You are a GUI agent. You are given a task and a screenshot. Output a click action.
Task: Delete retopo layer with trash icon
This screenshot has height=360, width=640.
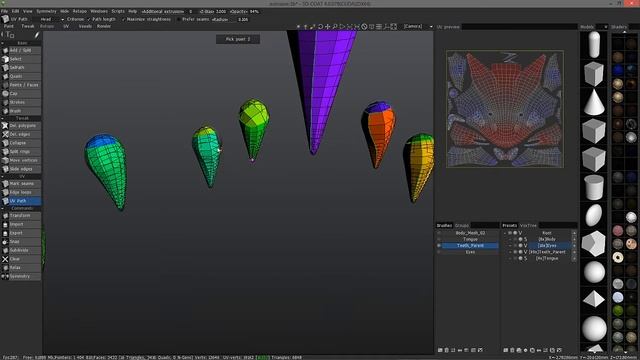point(447,350)
